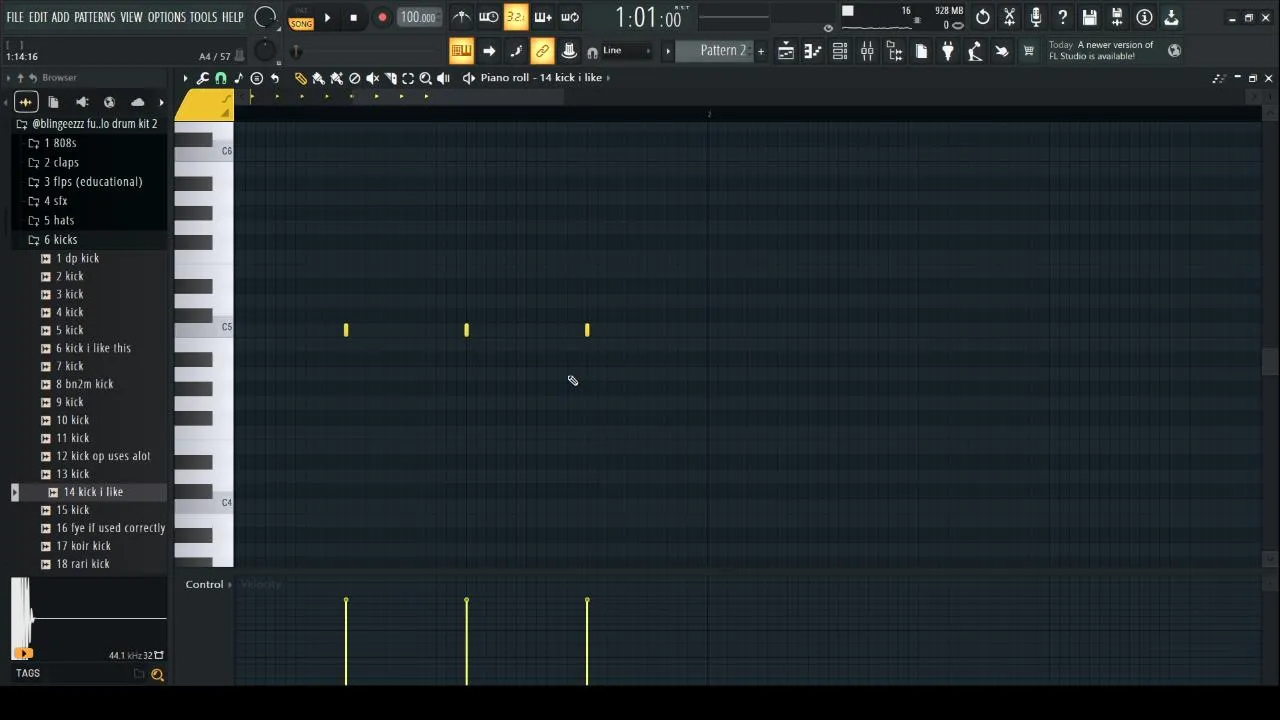Open the EDIT menu
This screenshot has width=1280, height=720.
pos(38,17)
